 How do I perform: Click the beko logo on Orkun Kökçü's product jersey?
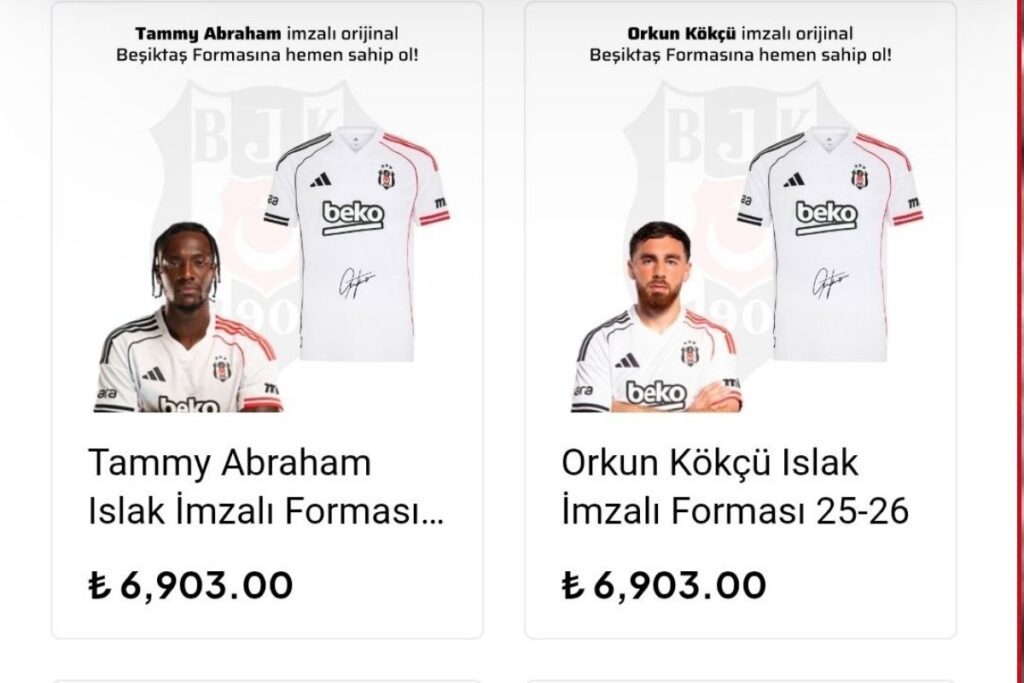coord(826,217)
